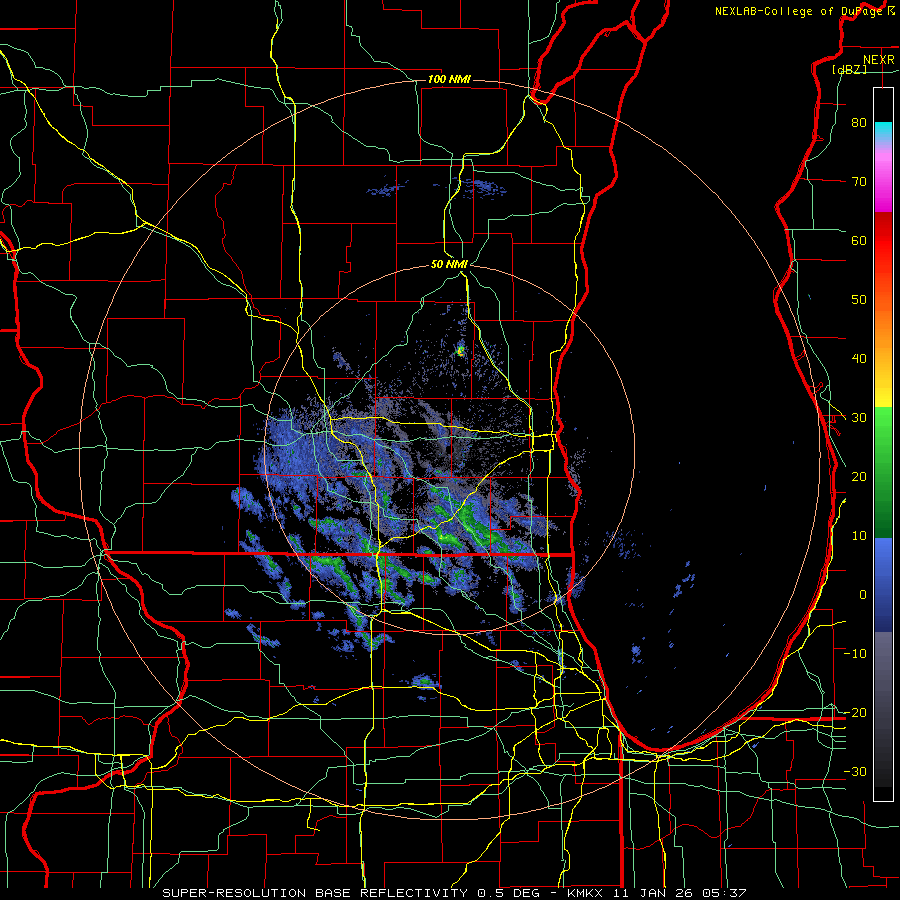Click the "0.5 DEG" elevation text in the caption

point(507,893)
